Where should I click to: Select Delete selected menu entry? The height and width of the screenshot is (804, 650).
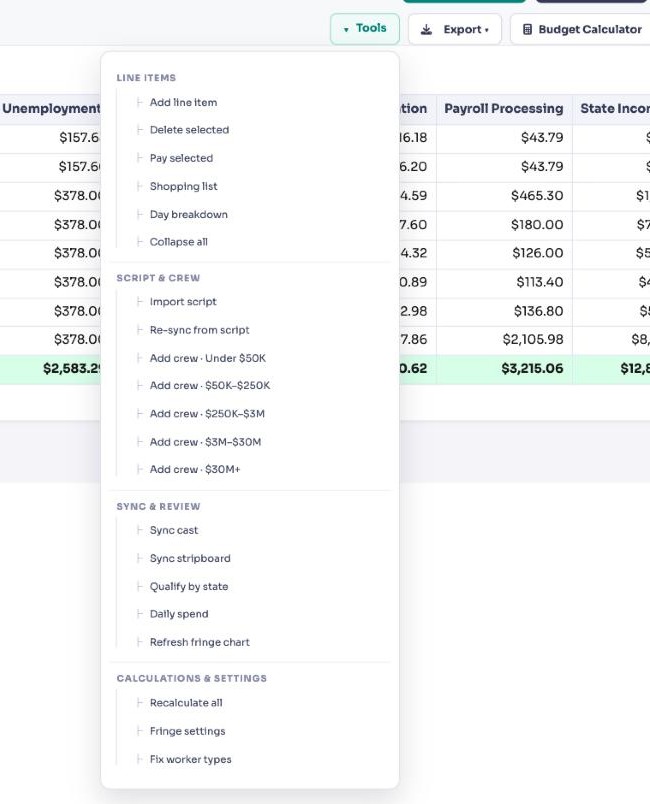[x=189, y=130]
